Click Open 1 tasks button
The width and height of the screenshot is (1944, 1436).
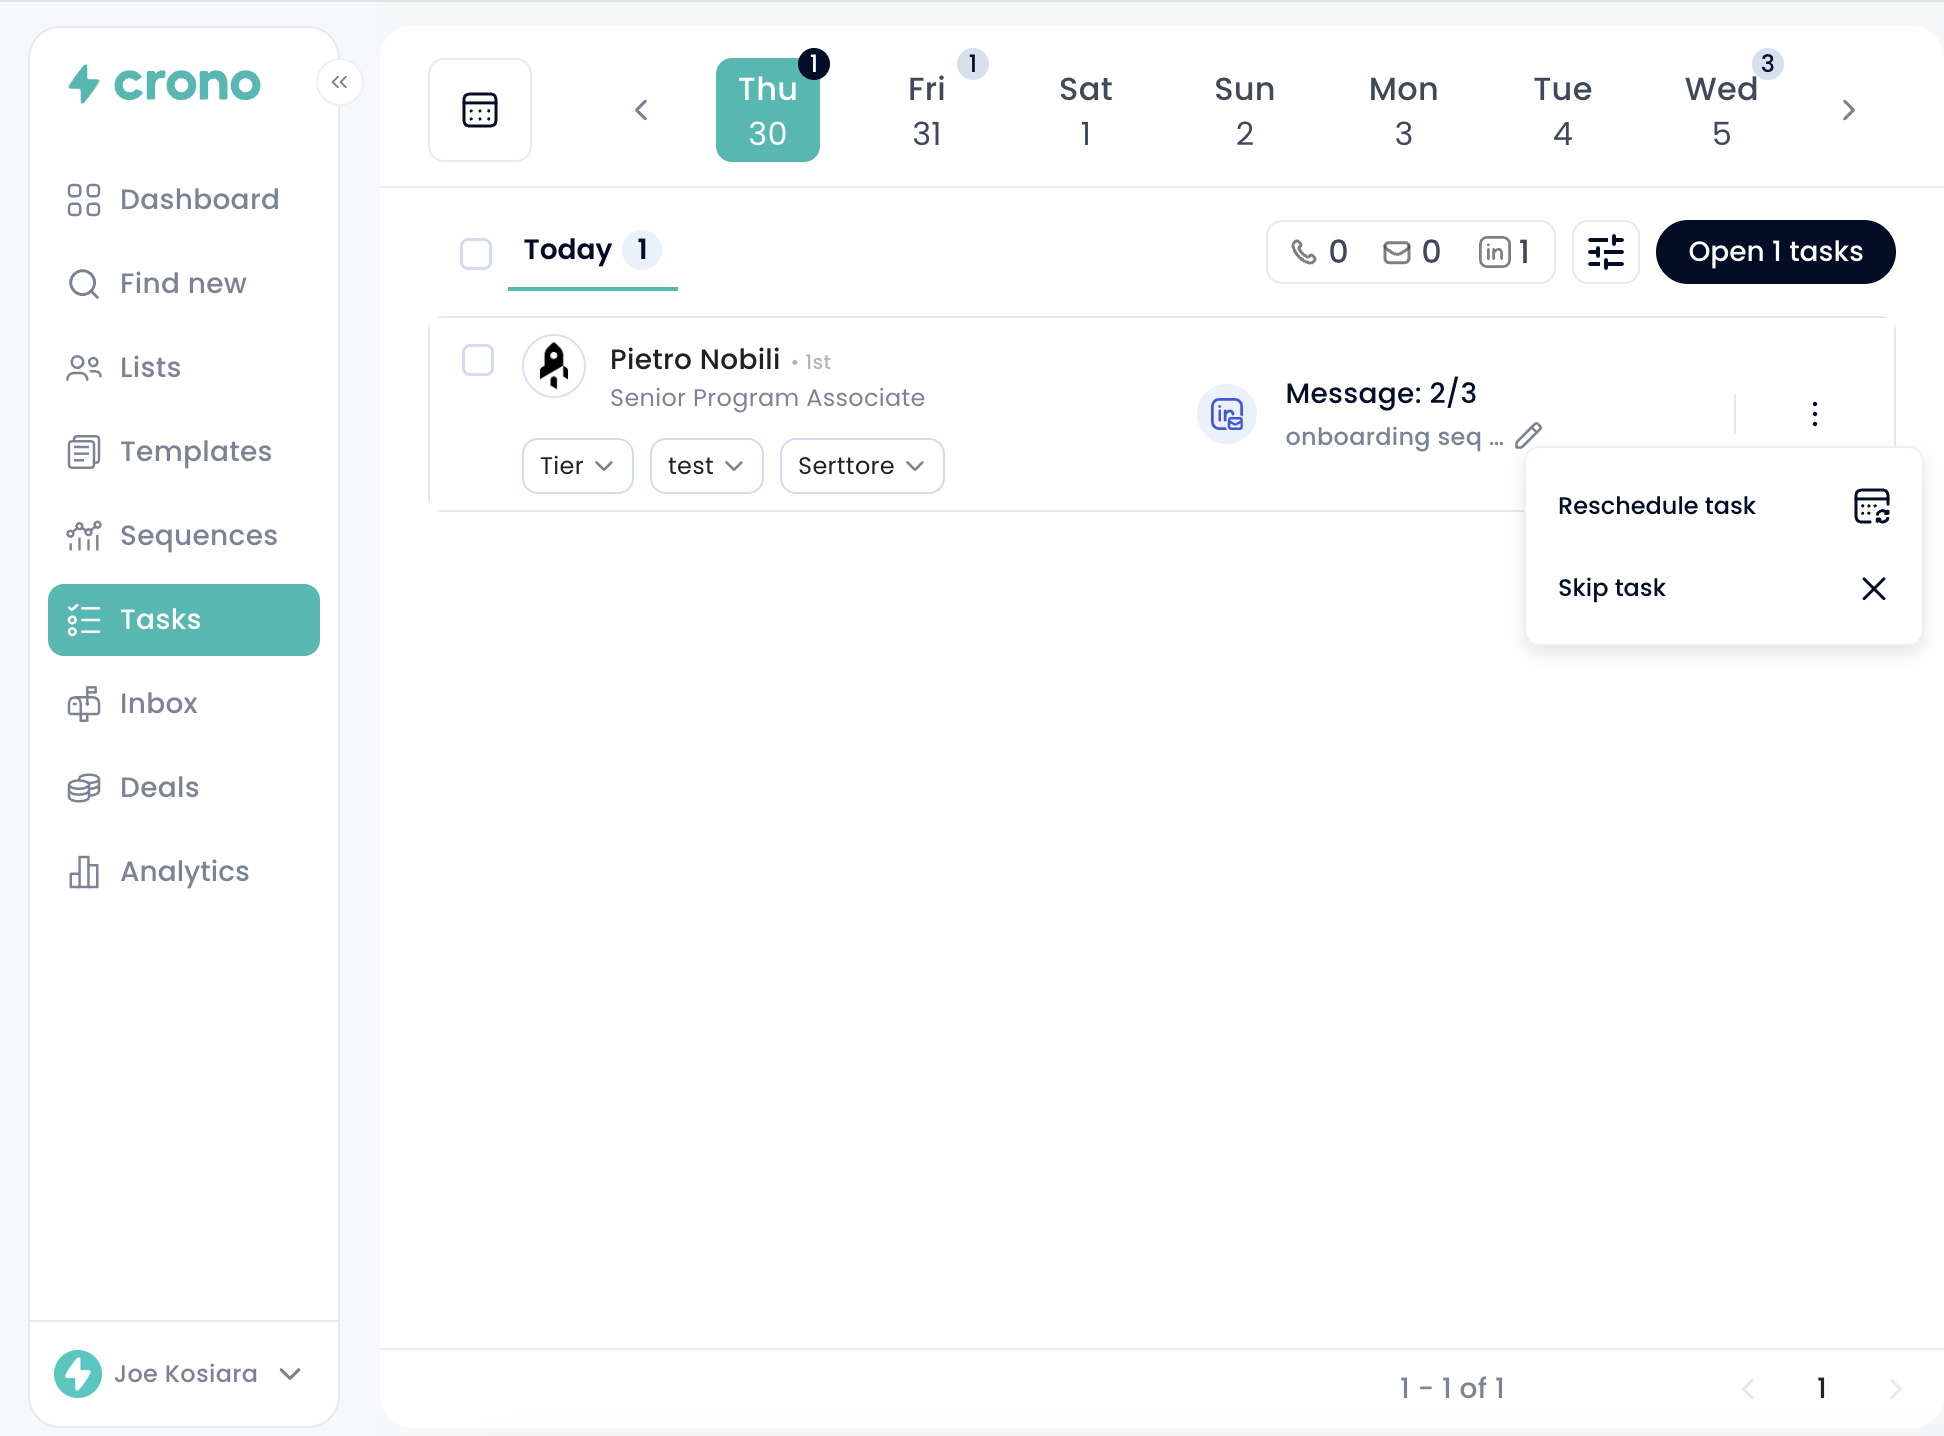[1774, 252]
